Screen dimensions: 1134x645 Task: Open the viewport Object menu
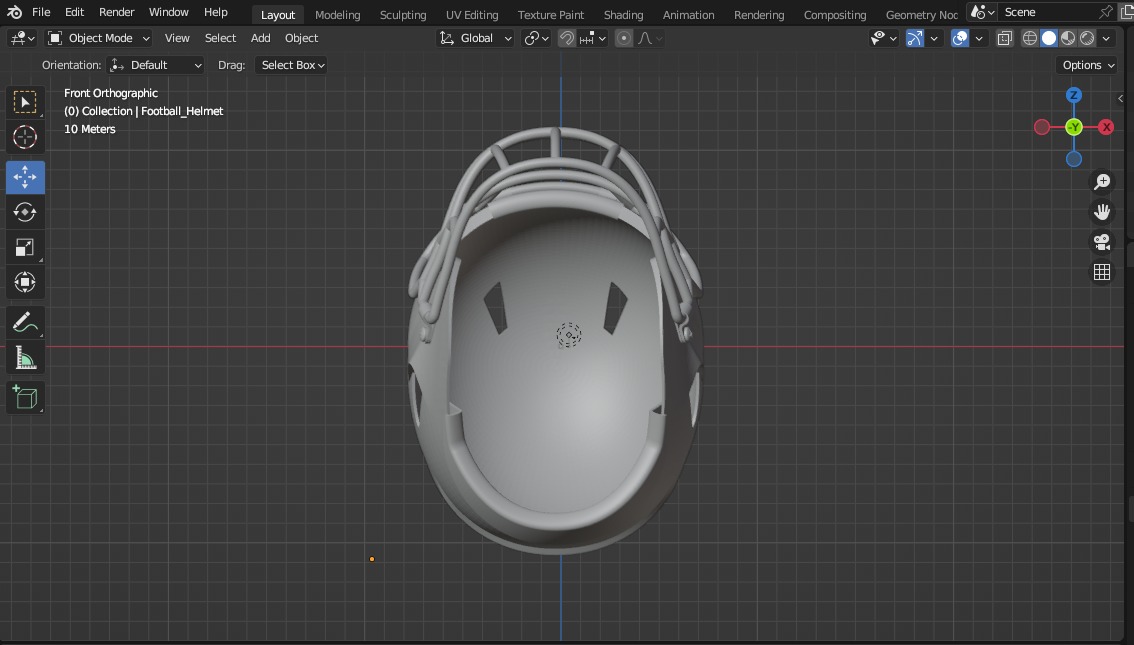click(x=302, y=38)
